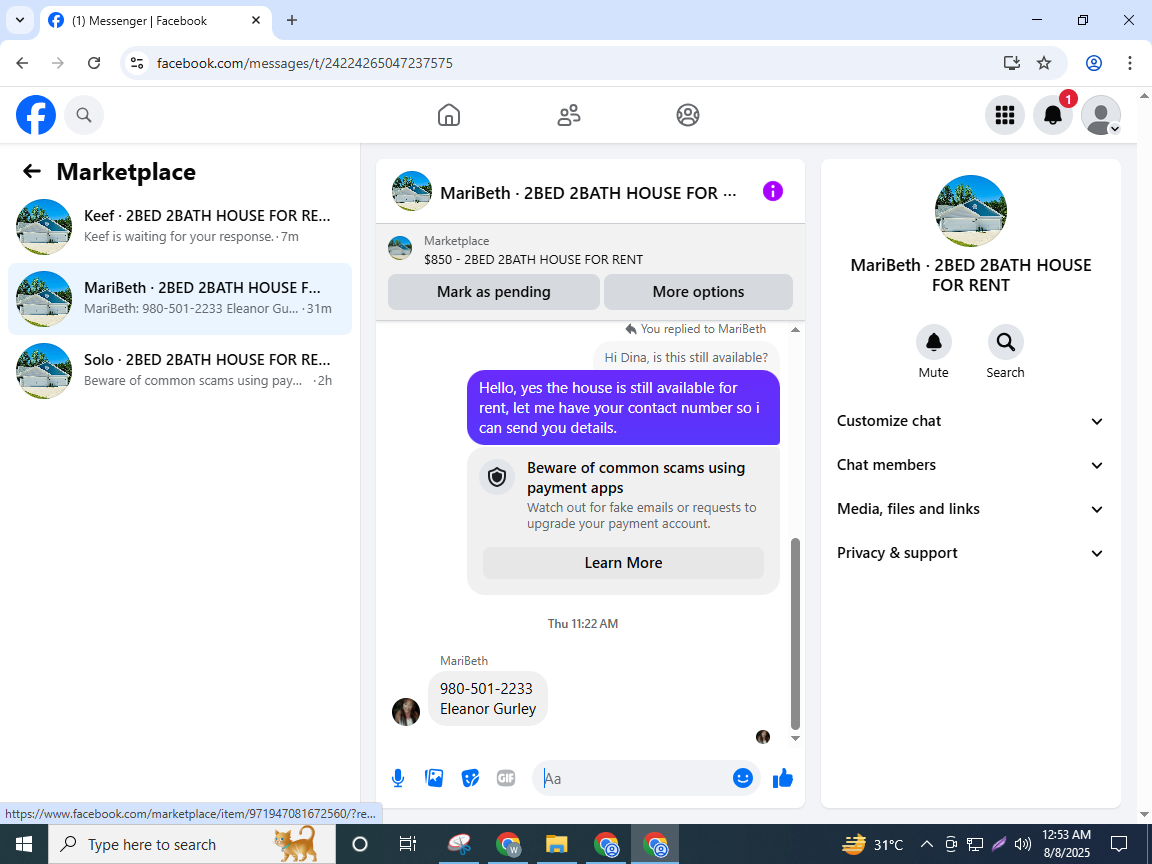Show hidden system tray icons chevron
Screen dimensions: 1152x864
[x=927, y=844]
